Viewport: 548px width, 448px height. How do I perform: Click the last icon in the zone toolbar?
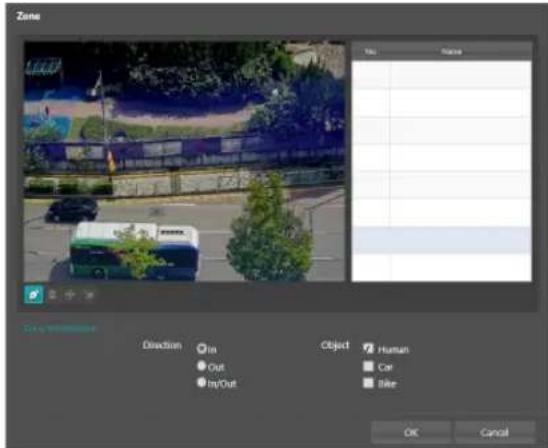click(x=89, y=295)
